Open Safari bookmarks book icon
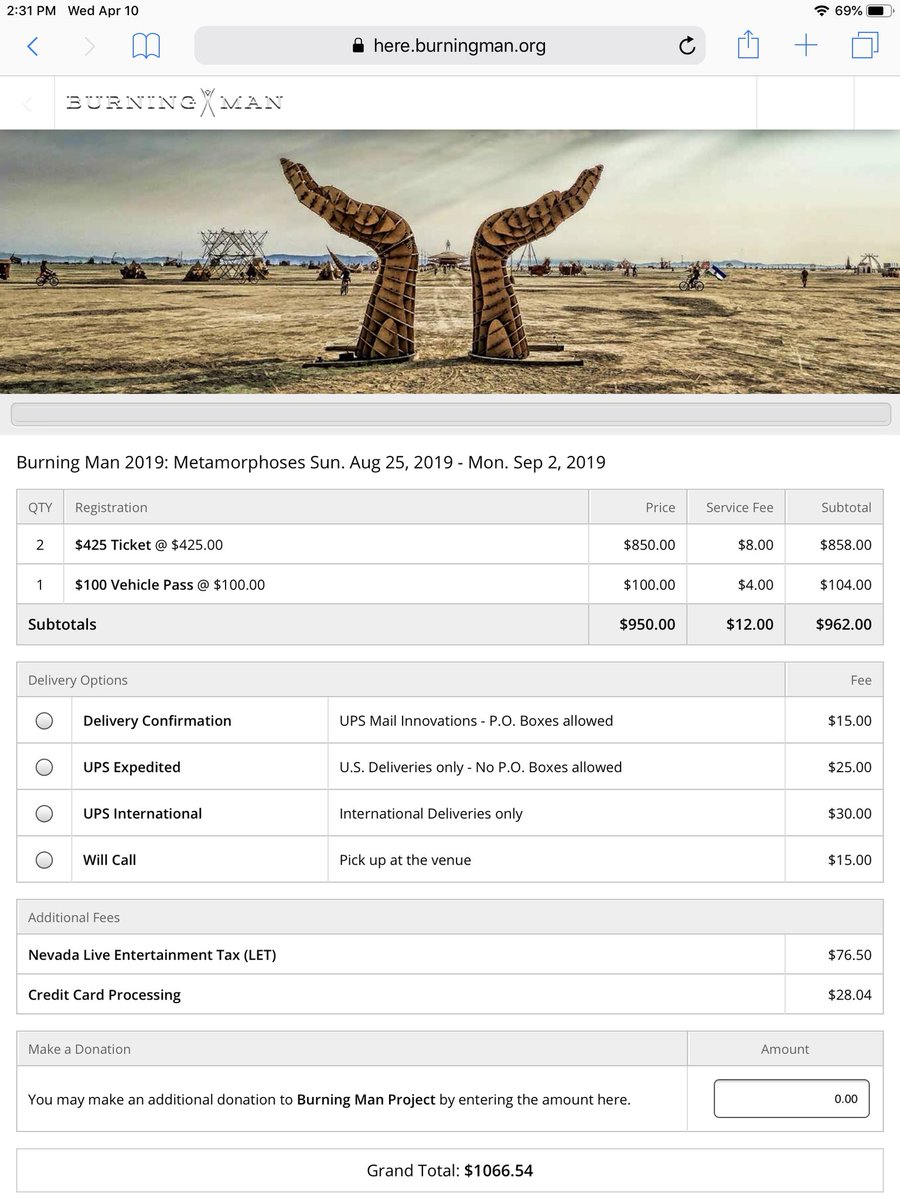This screenshot has height=1200, width=900. click(x=146, y=46)
